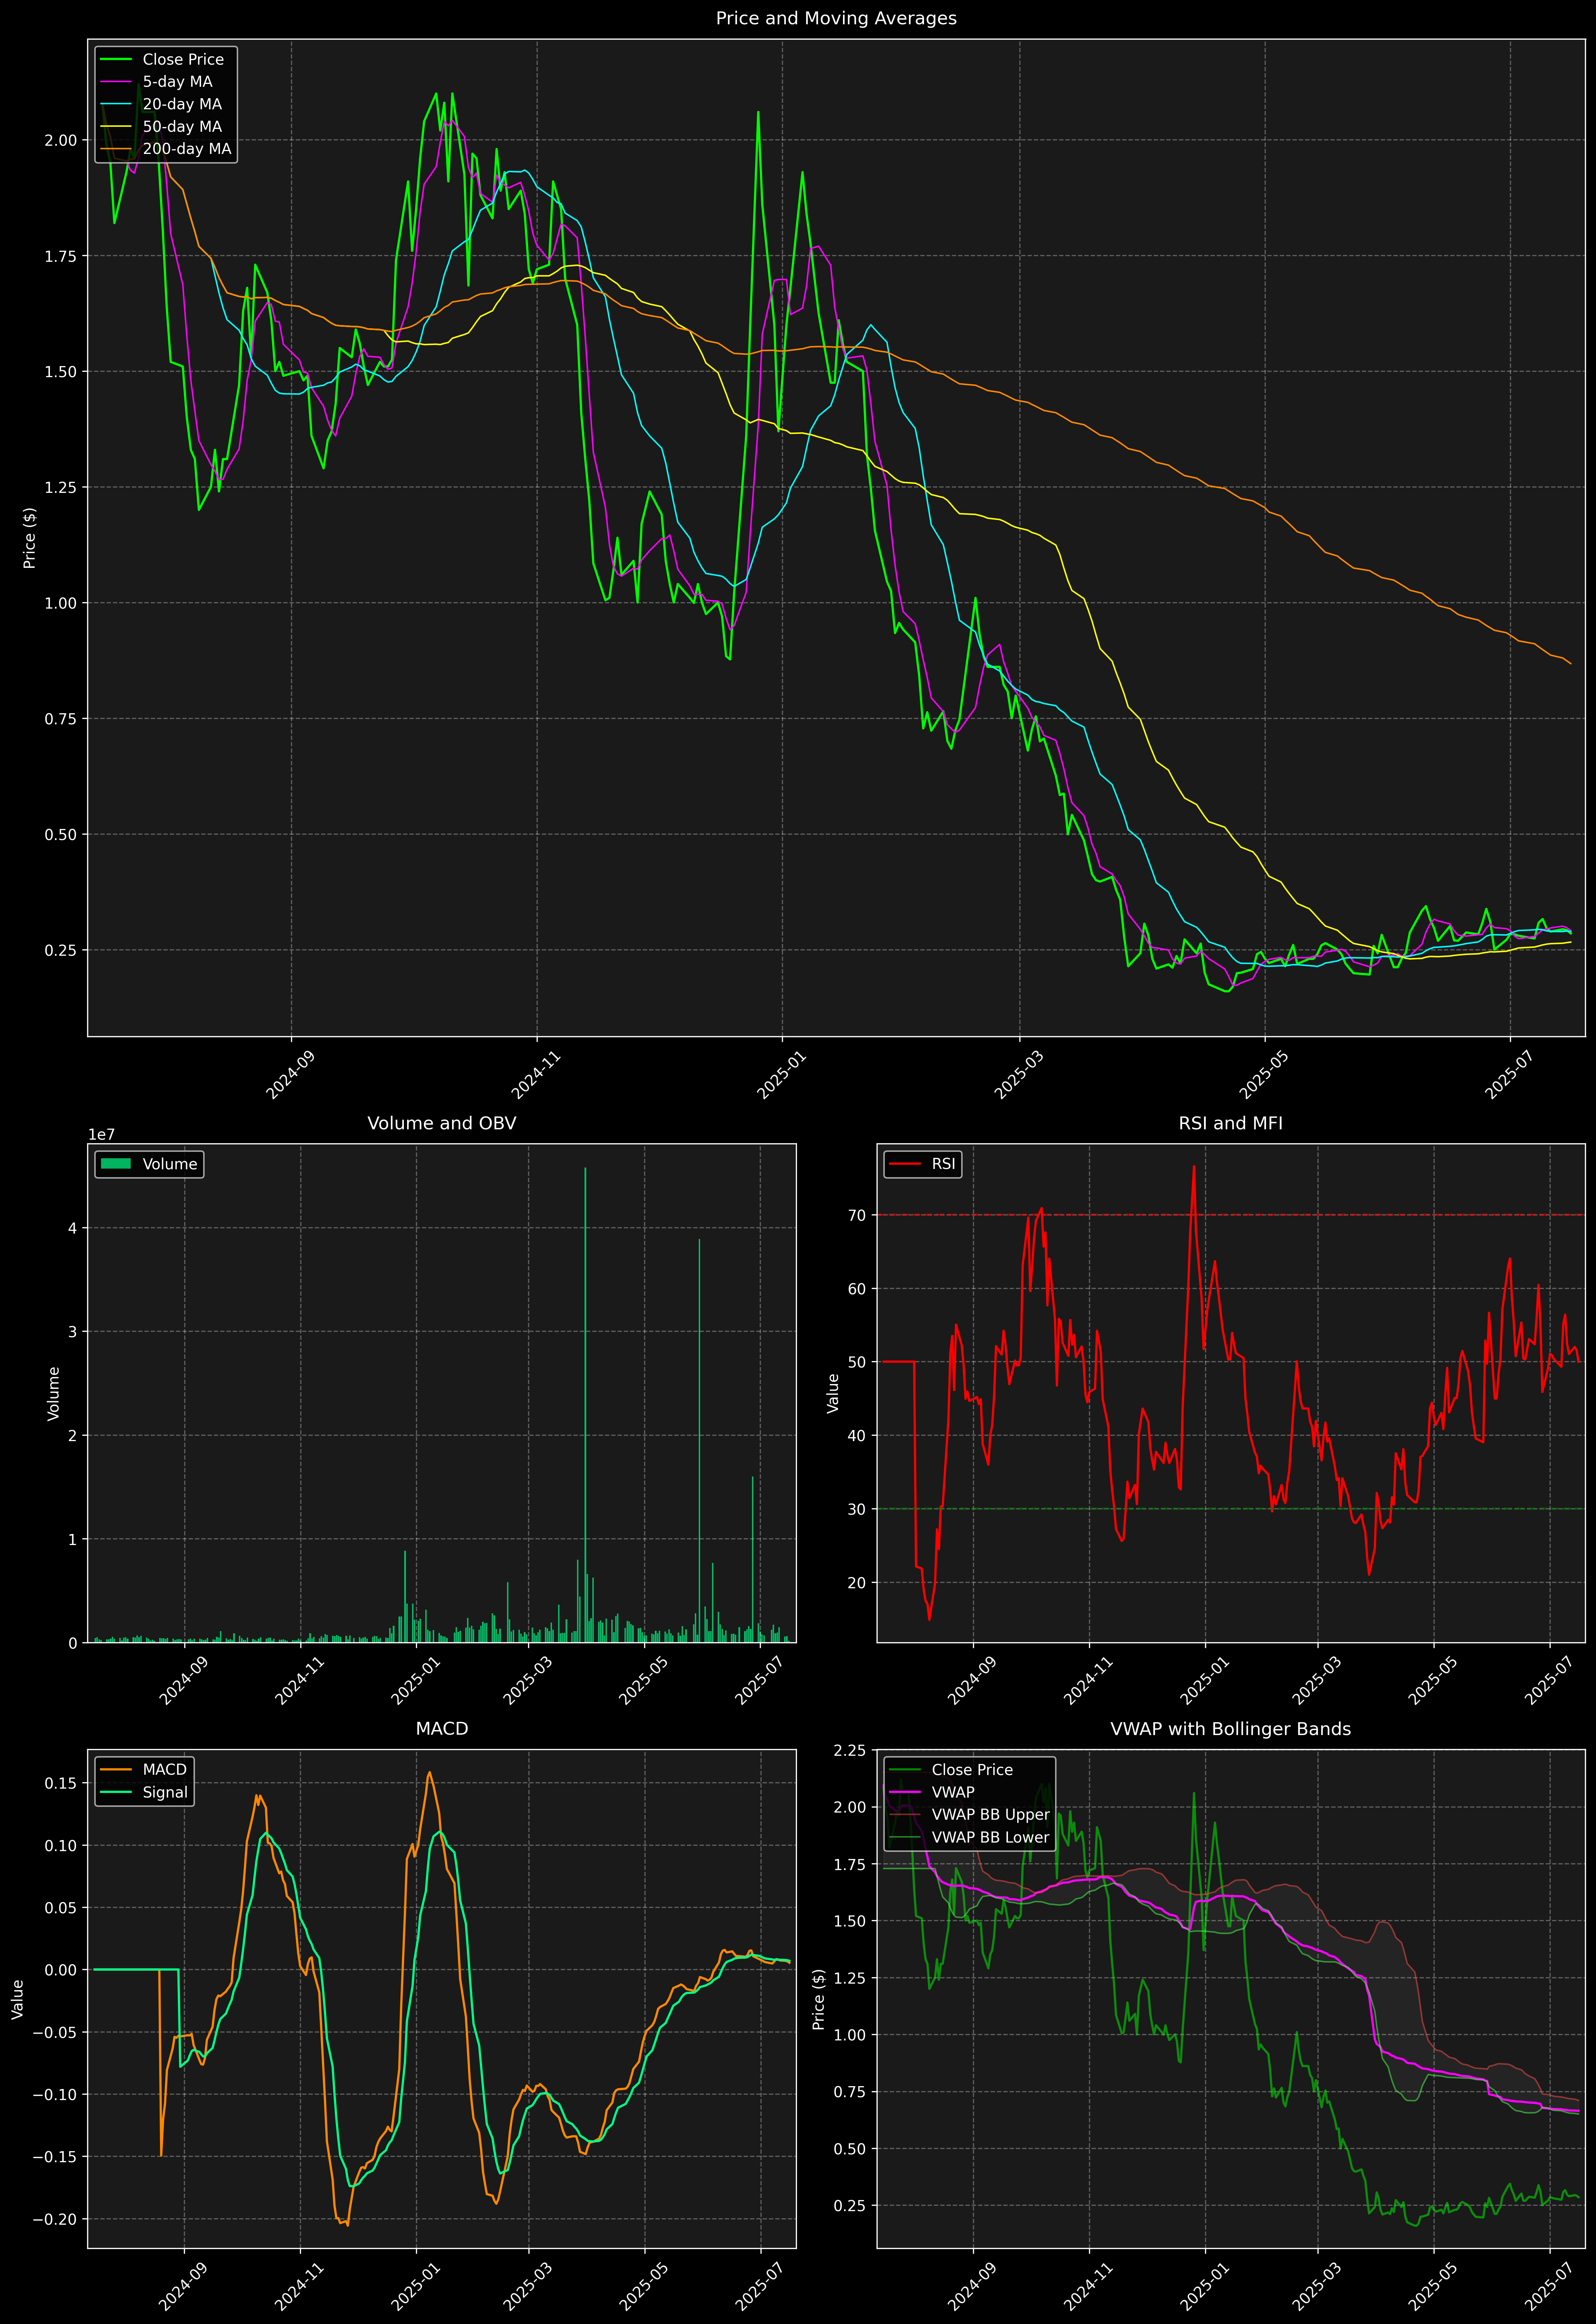Select the "Volume" legend entry
This screenshot has height=2324, width=1596.
170,1164
